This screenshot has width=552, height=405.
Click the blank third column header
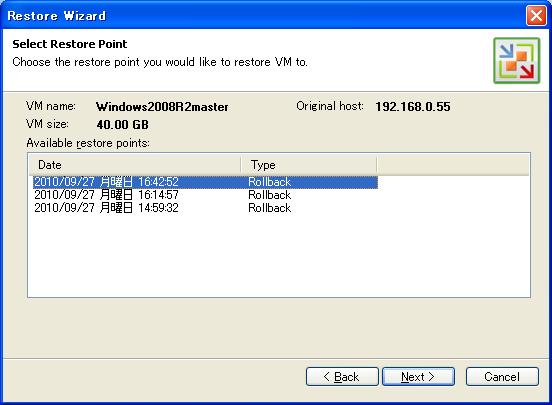coord(453,165)
